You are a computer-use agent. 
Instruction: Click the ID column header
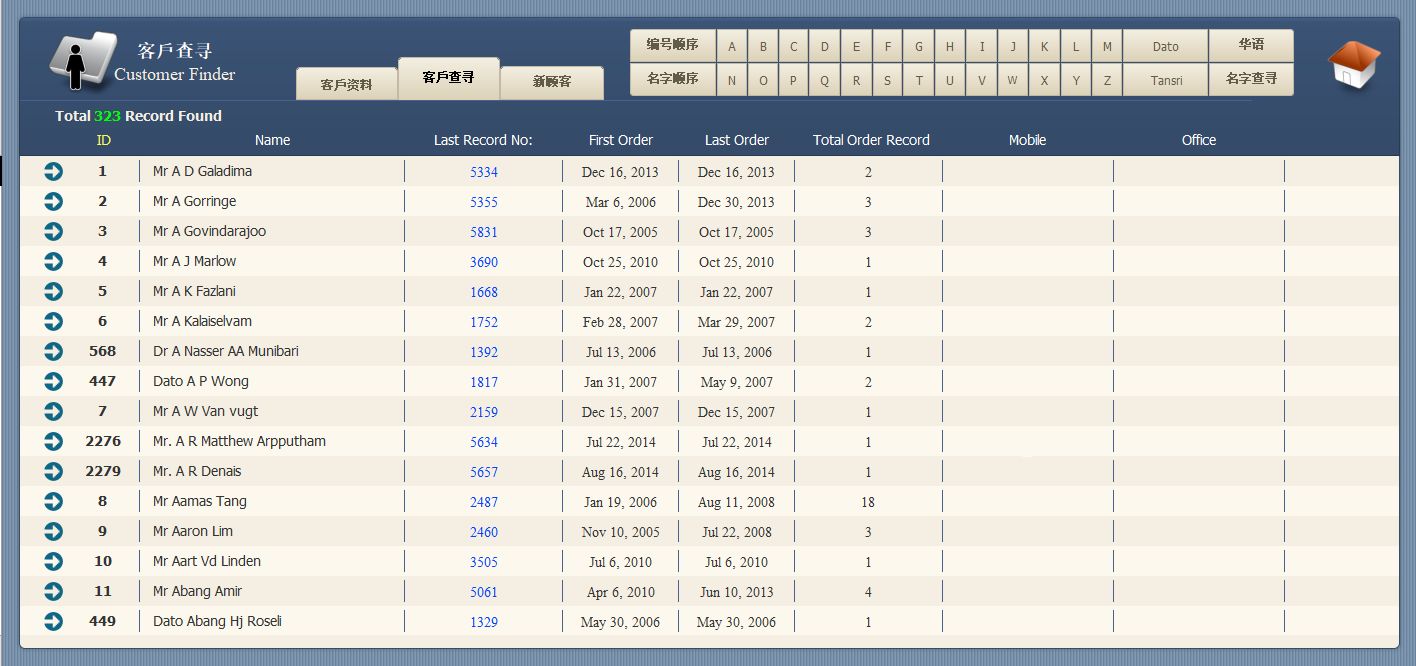(103, 140)
